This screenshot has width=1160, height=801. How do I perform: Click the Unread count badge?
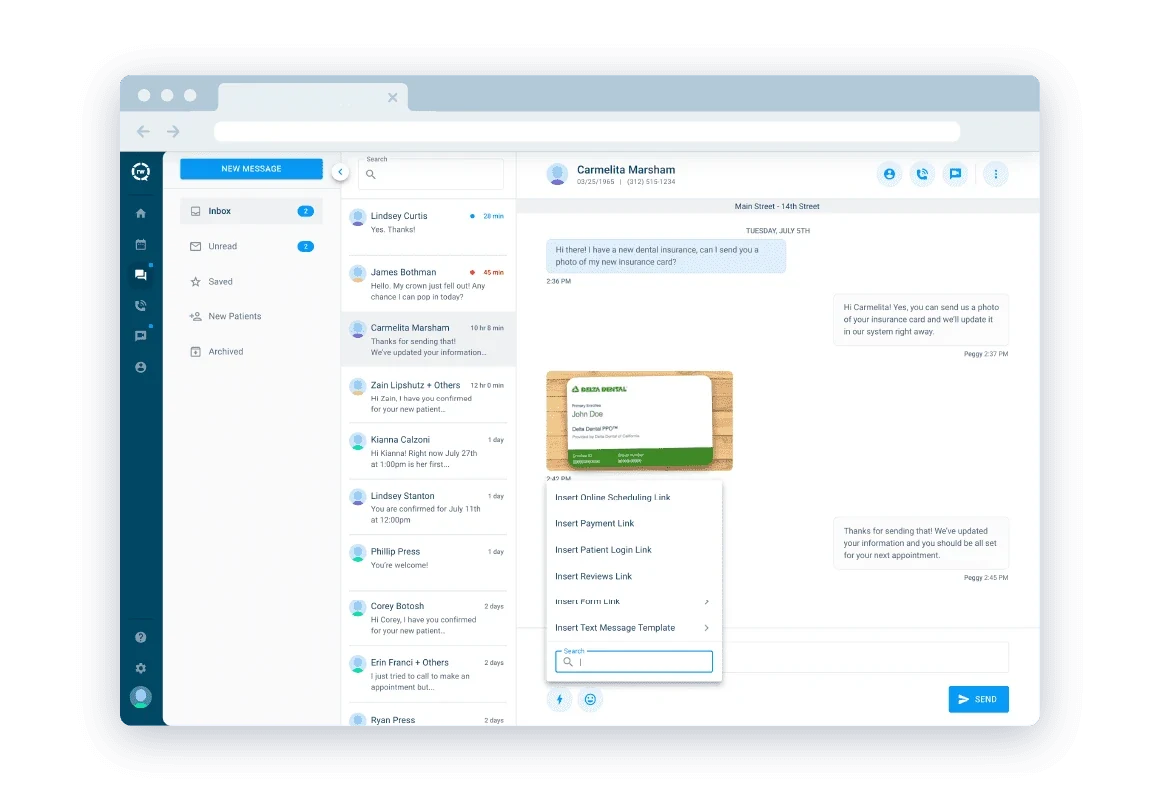tap(306, 247)
